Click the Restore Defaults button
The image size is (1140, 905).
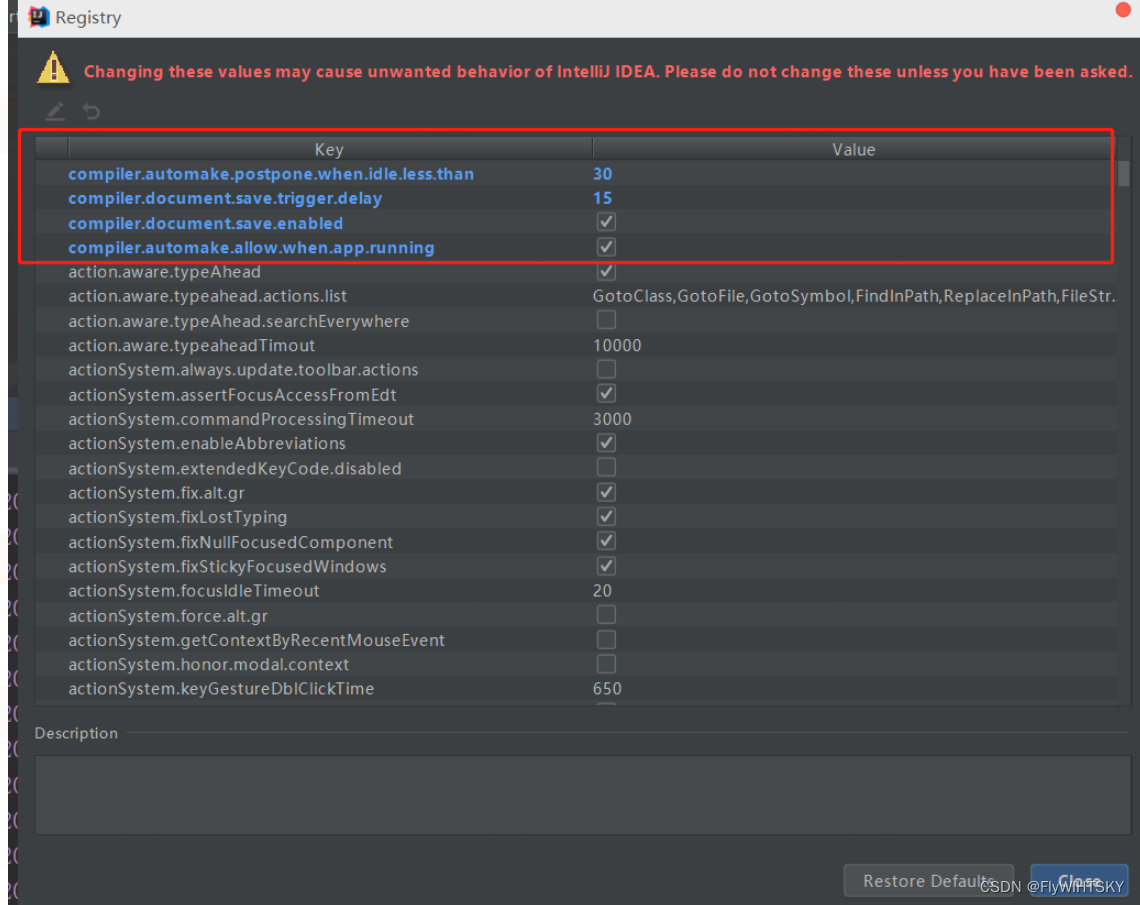(928, 880)
